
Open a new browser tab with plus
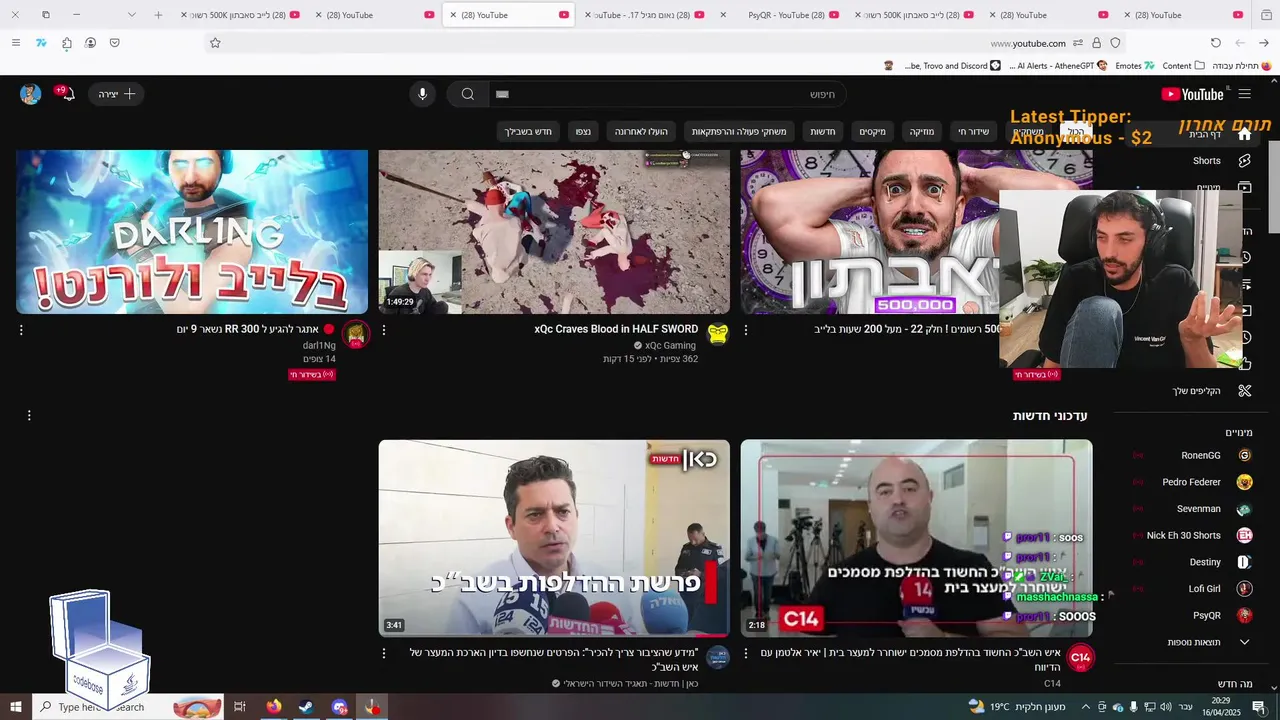click(158, 15)
